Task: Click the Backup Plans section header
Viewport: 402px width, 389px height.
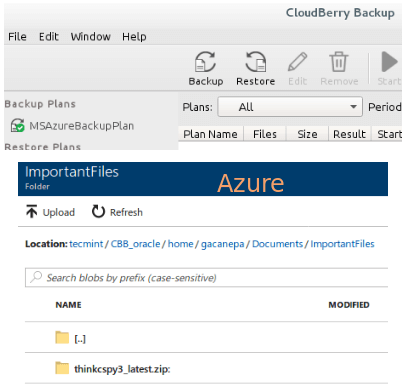Action: (x=40, y=104)
